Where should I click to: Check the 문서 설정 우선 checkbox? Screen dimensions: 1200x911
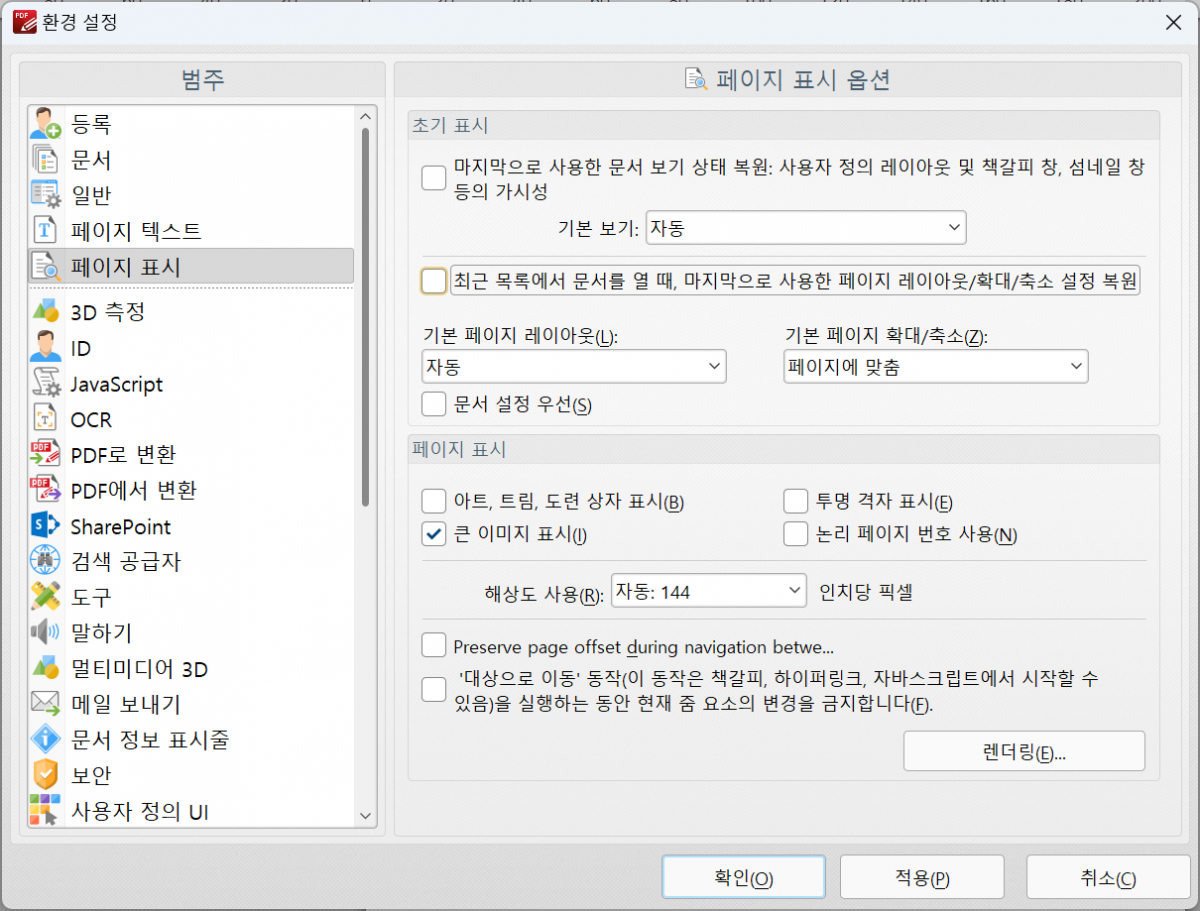433,404
